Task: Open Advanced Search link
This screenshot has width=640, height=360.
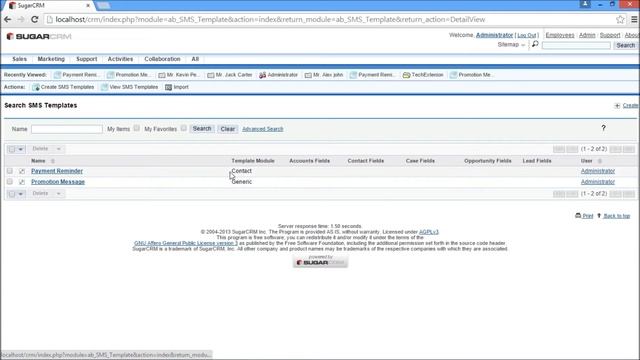Action: click(x=262, y=129)
